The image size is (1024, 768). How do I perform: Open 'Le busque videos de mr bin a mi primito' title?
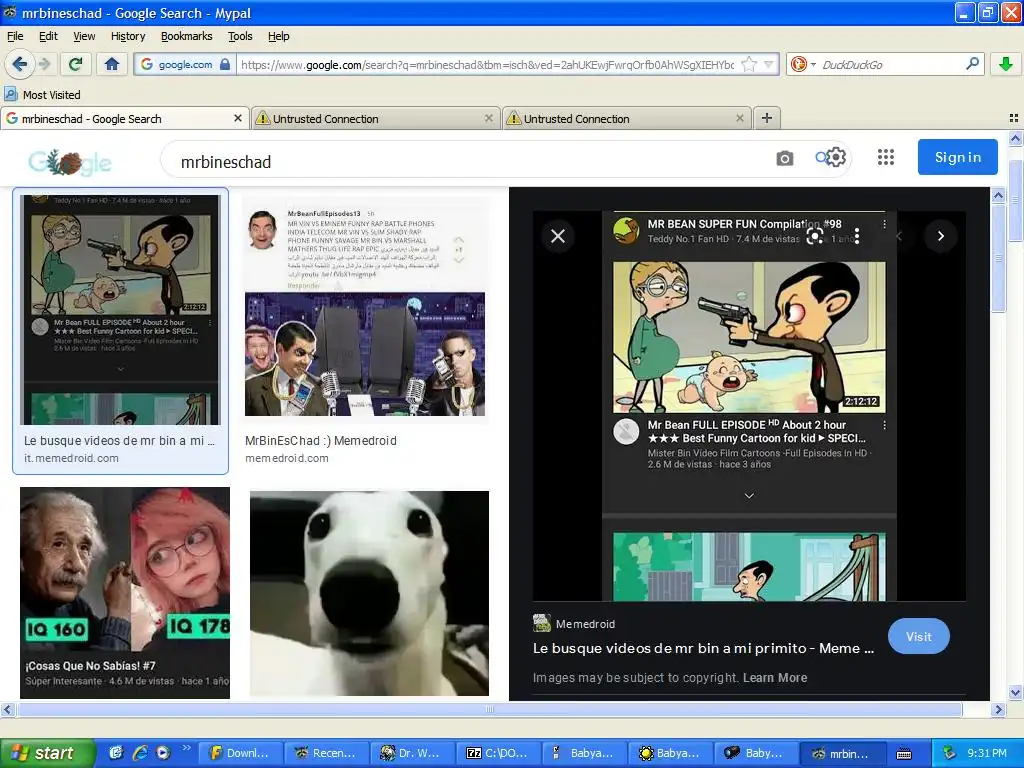tap(703, 648)
